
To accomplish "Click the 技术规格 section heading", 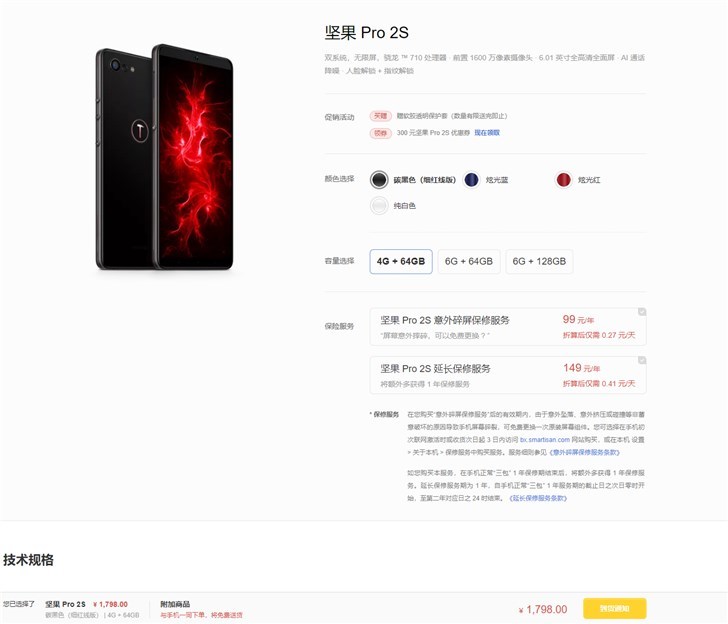I will click(x=28, y=560).
